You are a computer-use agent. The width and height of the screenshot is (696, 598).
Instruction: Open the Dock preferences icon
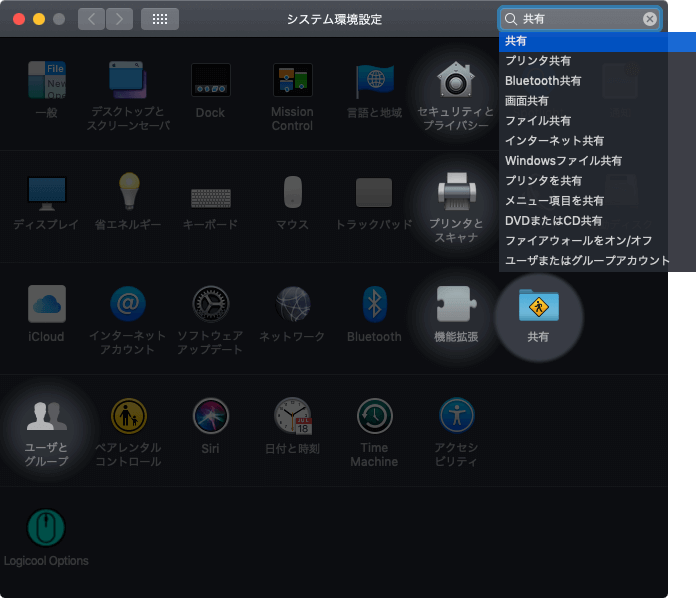210,80
